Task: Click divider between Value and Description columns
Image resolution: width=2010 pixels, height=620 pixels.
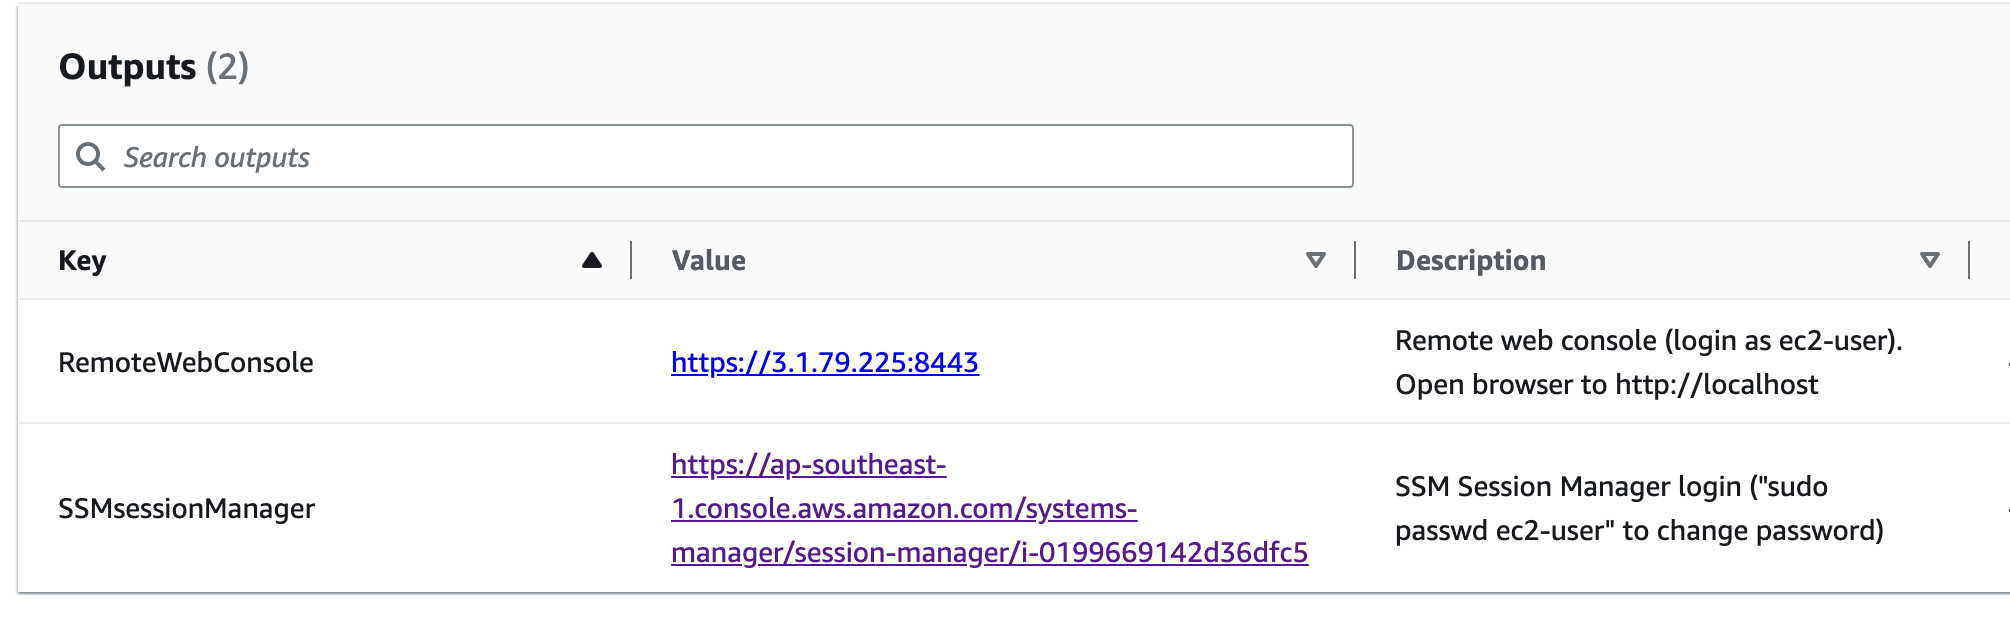Action: pyautogui.click(x=1355, y=260)
